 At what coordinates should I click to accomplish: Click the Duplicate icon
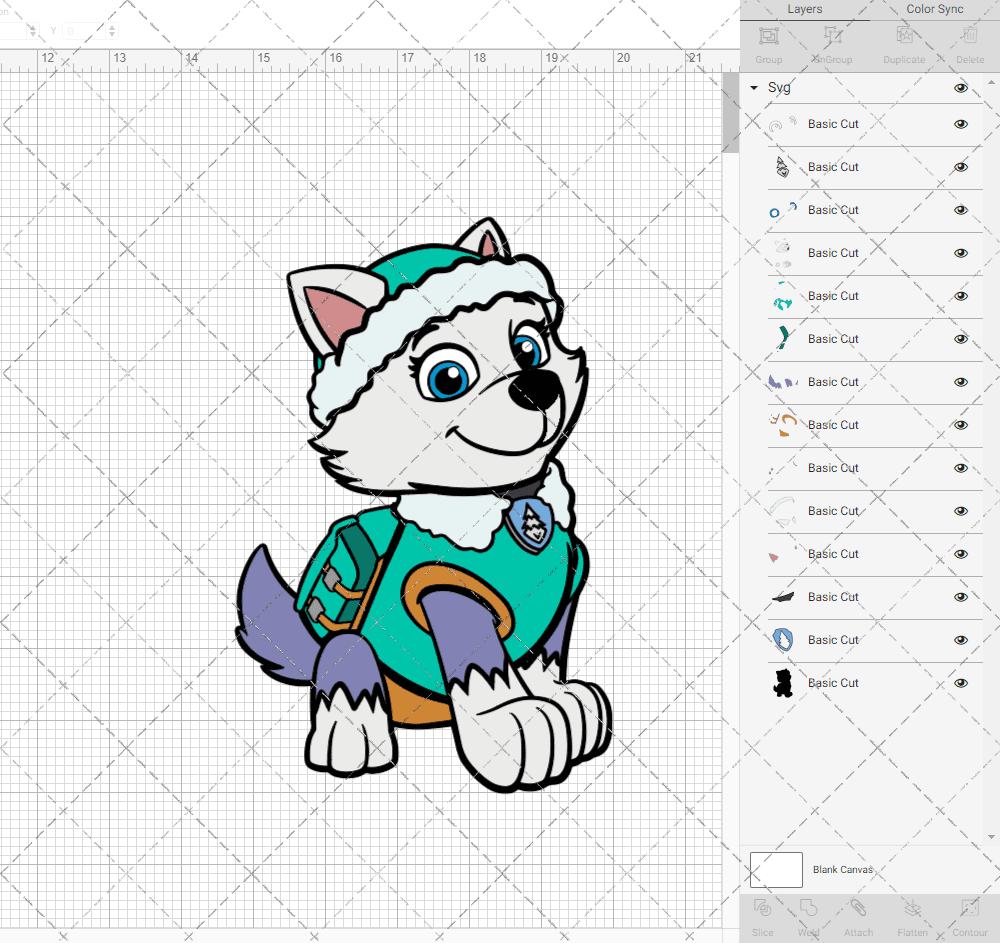tap(904, 36)
